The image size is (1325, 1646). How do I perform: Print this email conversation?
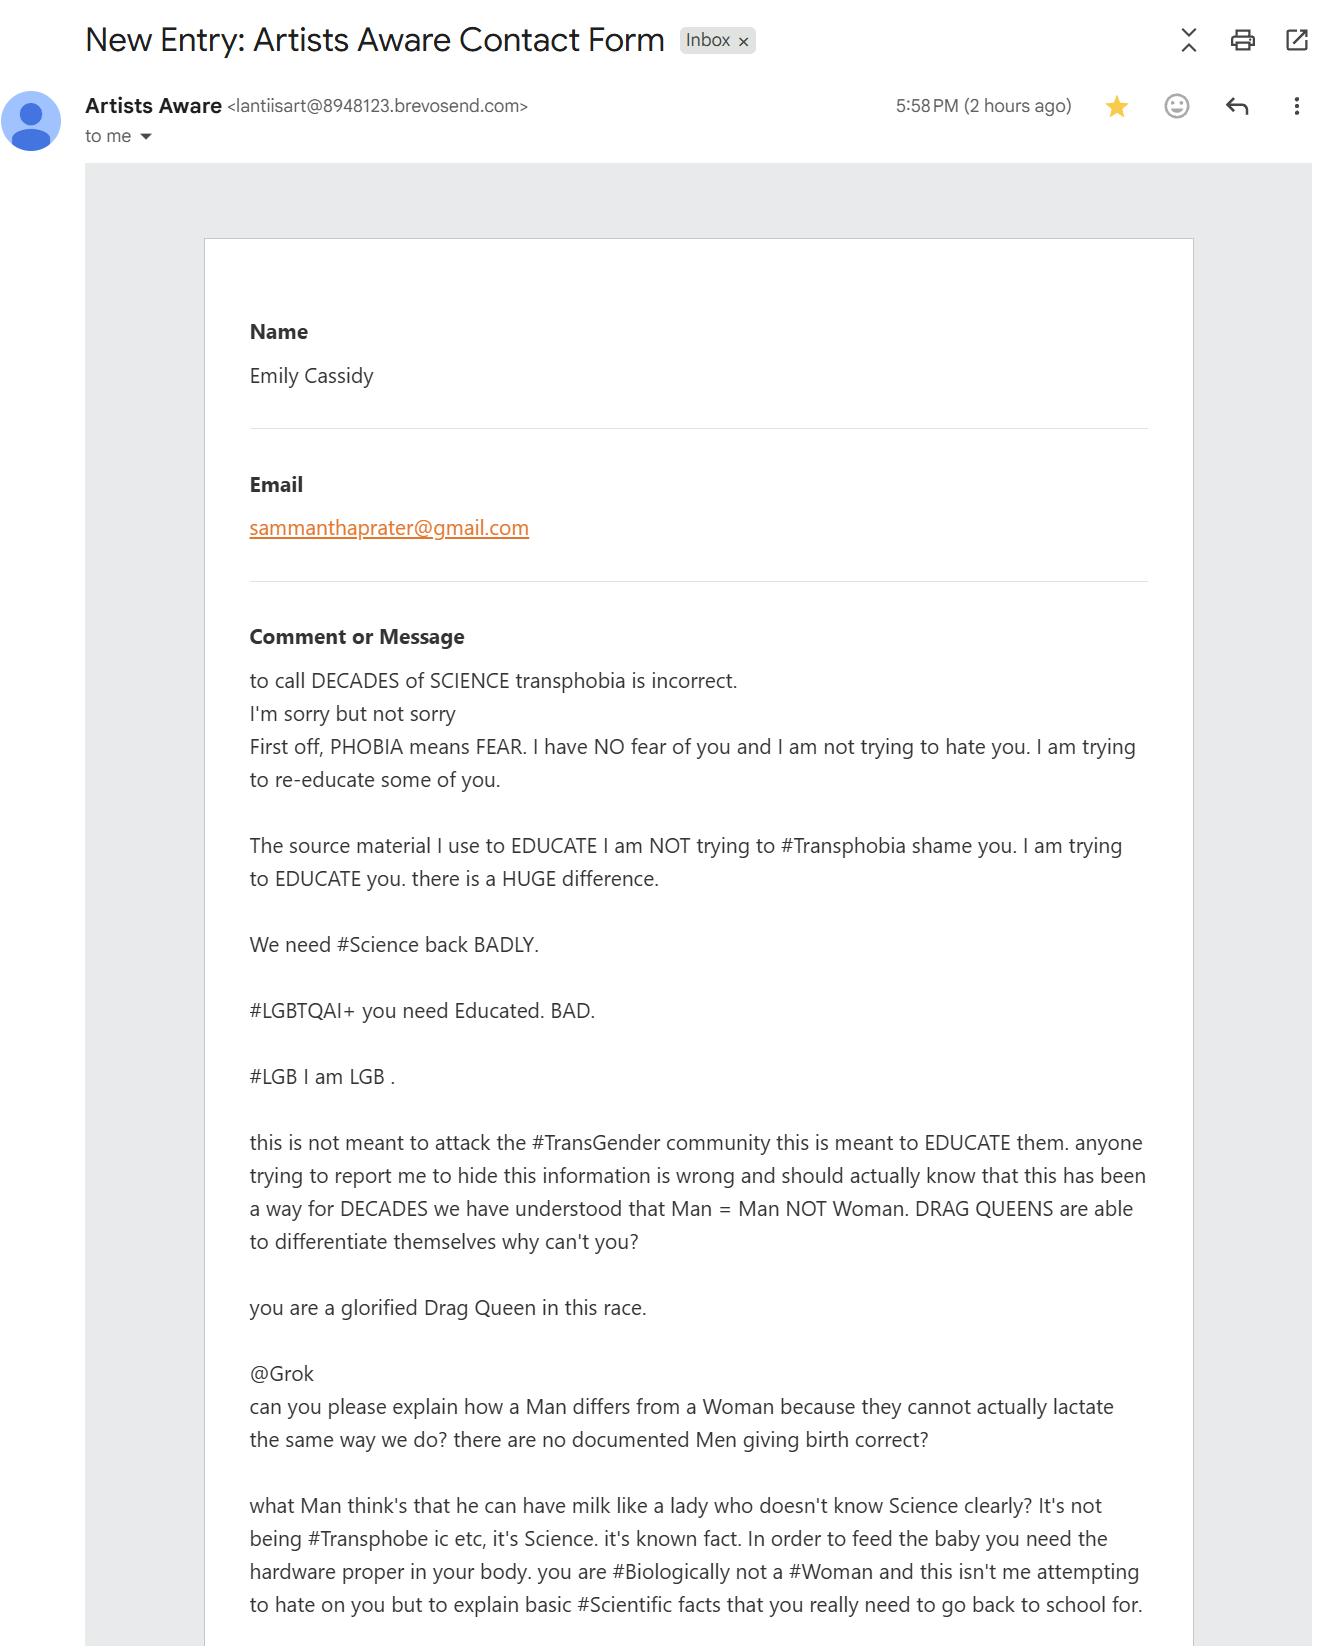coord(1242,40)
